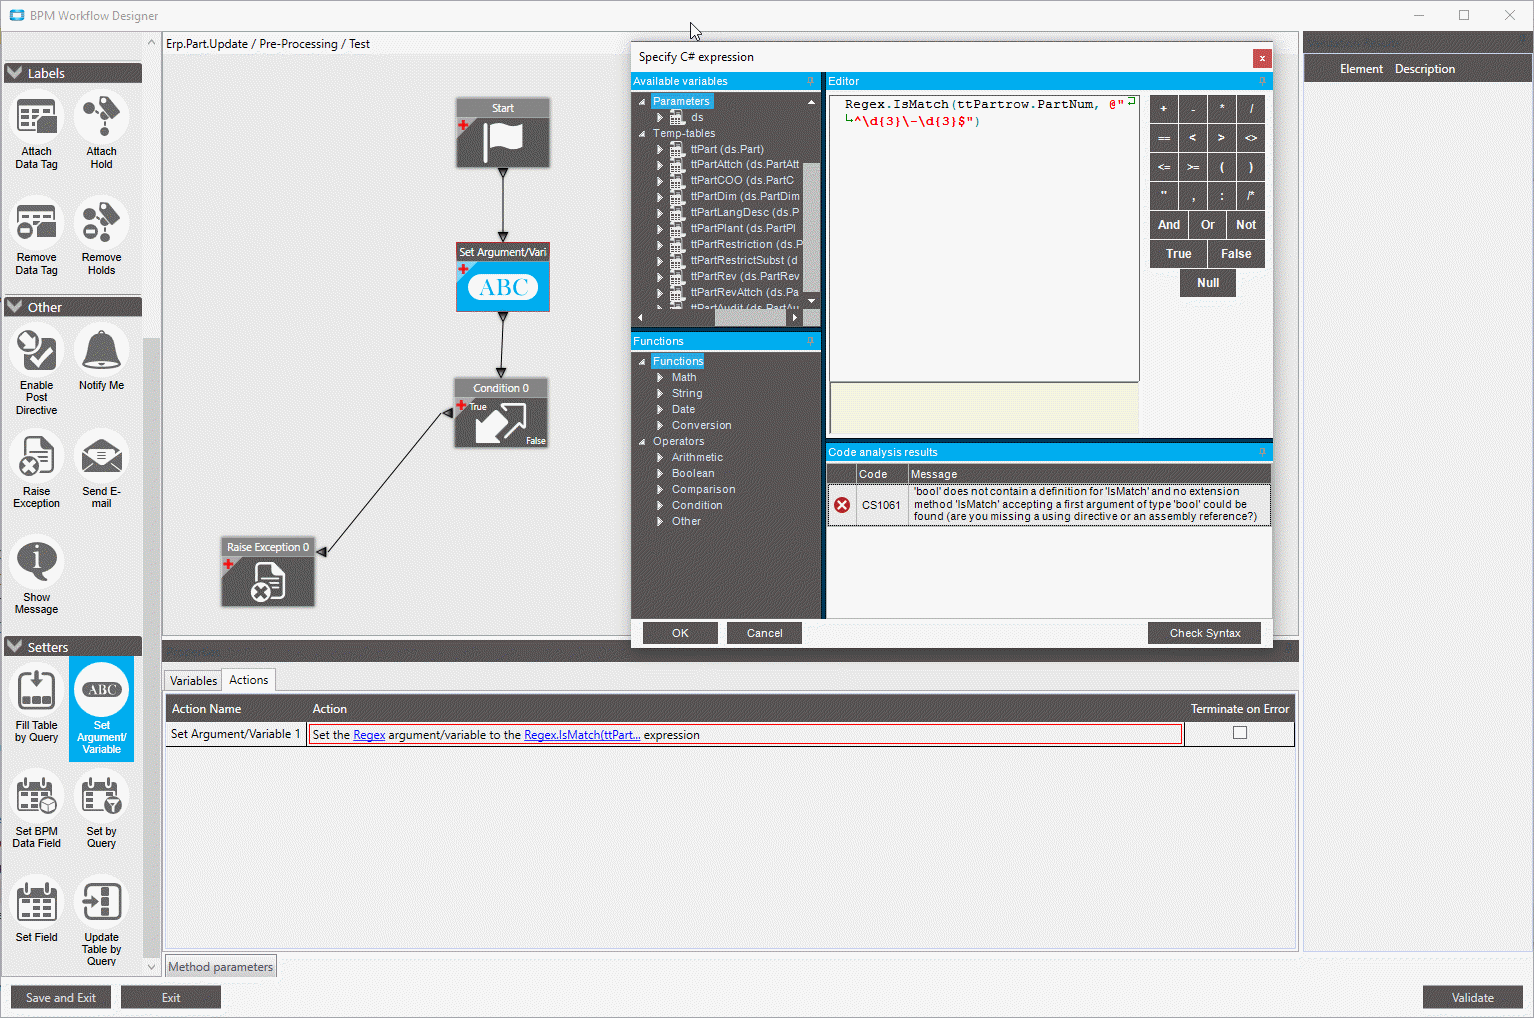This screenshot has height=1018, width=1534.
Task: Choose the Notify Me bell icon
Action: pyautogui.click(x=101, y=351)
